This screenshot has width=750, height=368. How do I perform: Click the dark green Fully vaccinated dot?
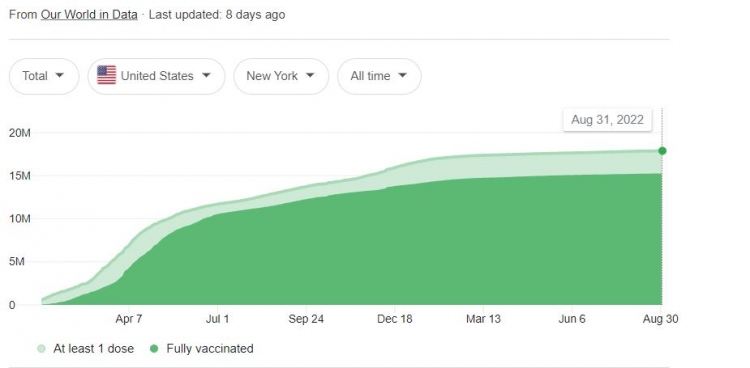[154, 349]
